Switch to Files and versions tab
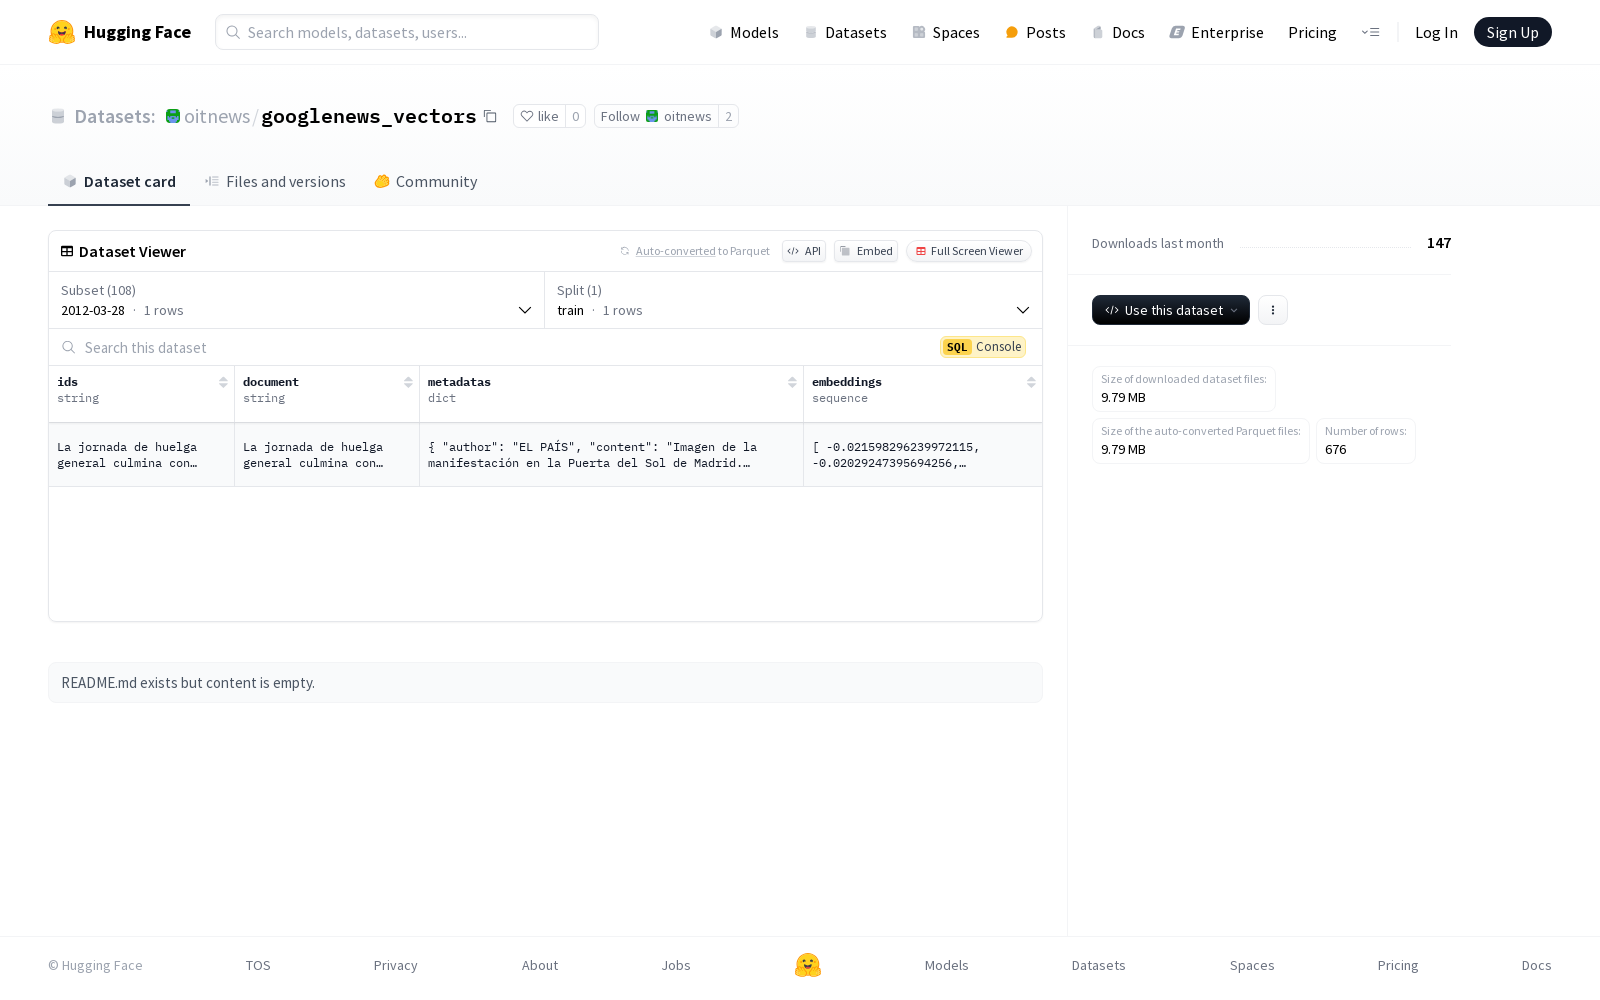The height and width of the screenshot is (1000, 1600). [275, 182]
